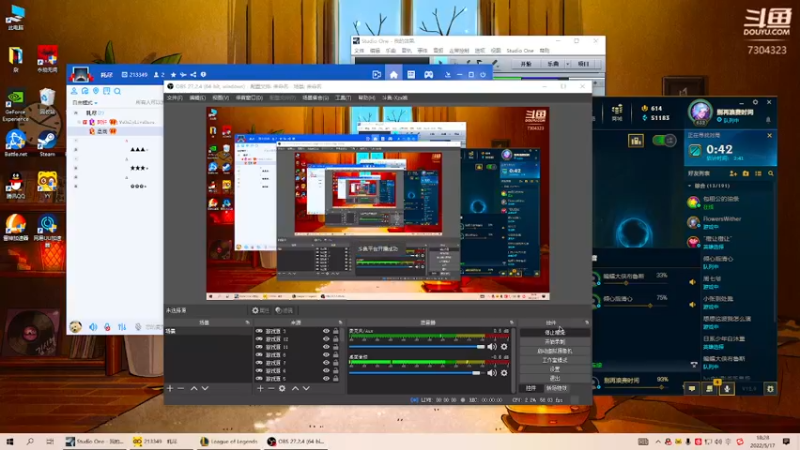Image resolution: width=800 pixels, height=450 pixels.
Task: Select the 场景 item in OBS scenes list
Action: (208, 331)
